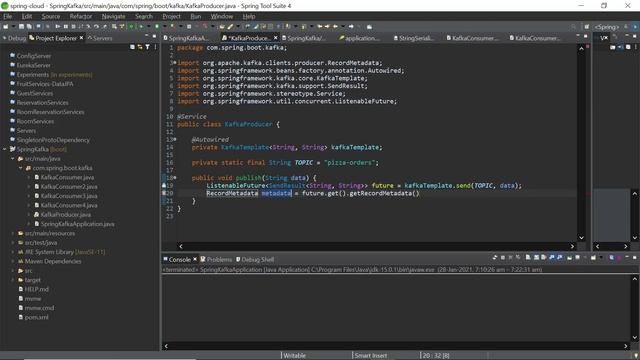Click Writable in the status bar
Screen dimensions: 640x360
(x=294, y=356)
